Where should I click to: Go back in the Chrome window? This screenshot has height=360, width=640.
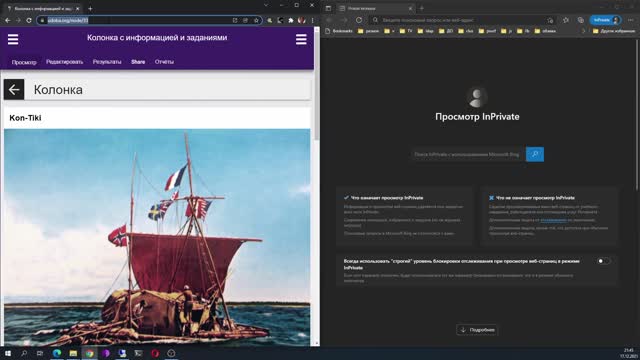[8, 20]
